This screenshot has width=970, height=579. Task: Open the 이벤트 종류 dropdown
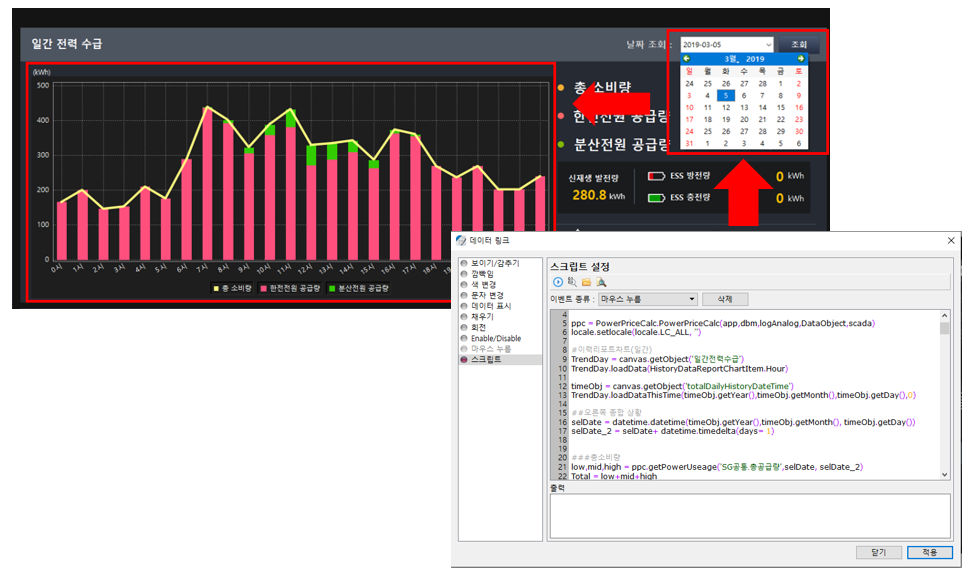tap(648, 299)
